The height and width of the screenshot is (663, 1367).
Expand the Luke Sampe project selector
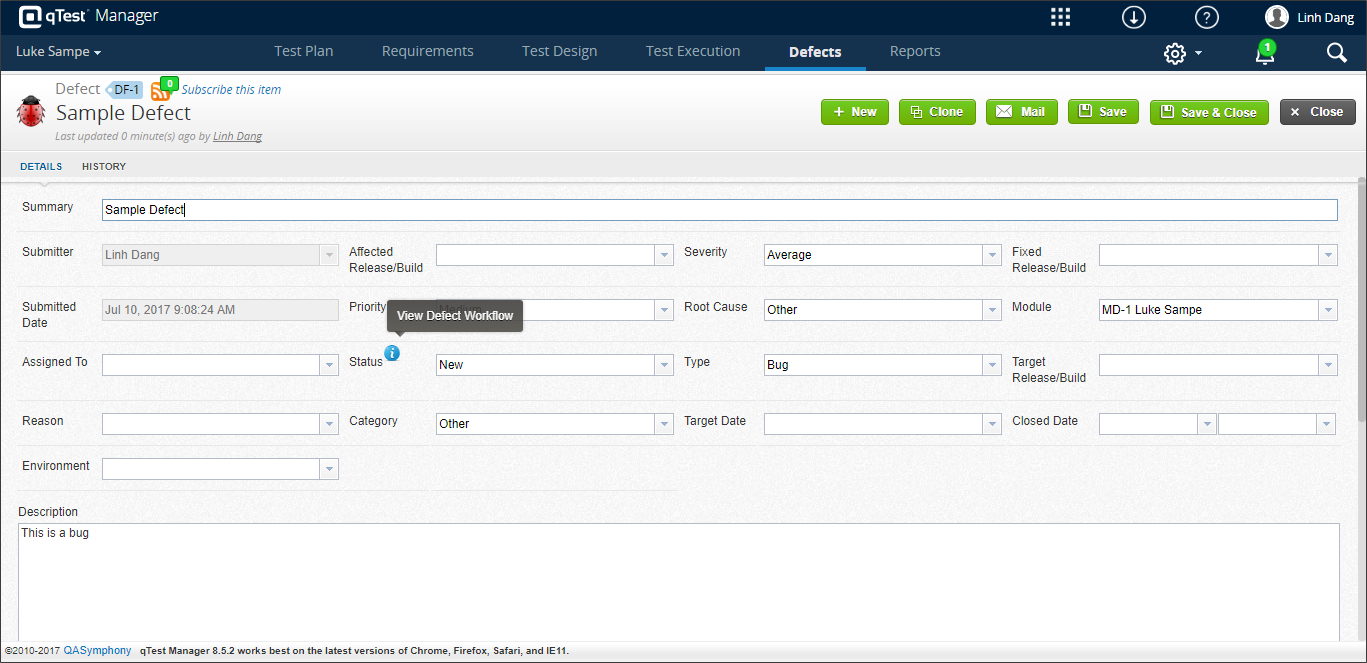(57, 51)
